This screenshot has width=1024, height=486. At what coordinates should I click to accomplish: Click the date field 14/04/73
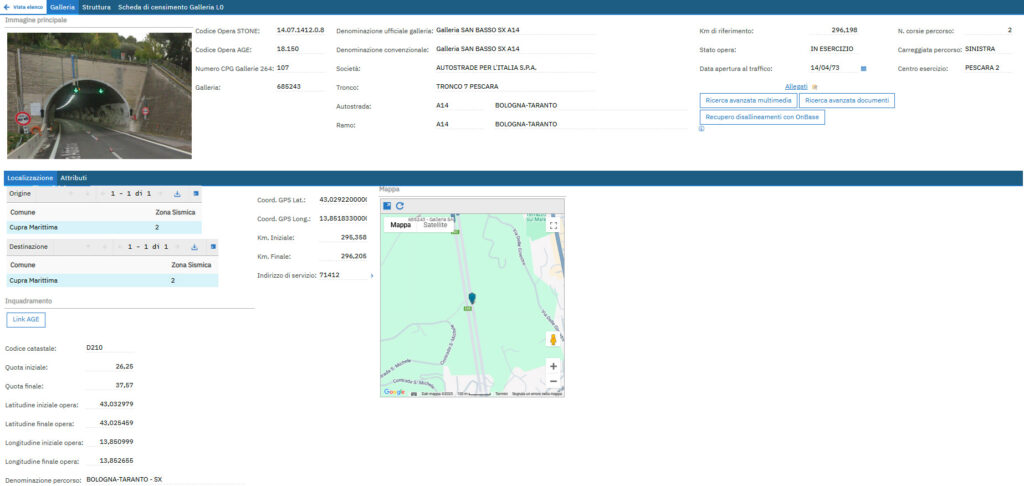(x=834, y=68)
